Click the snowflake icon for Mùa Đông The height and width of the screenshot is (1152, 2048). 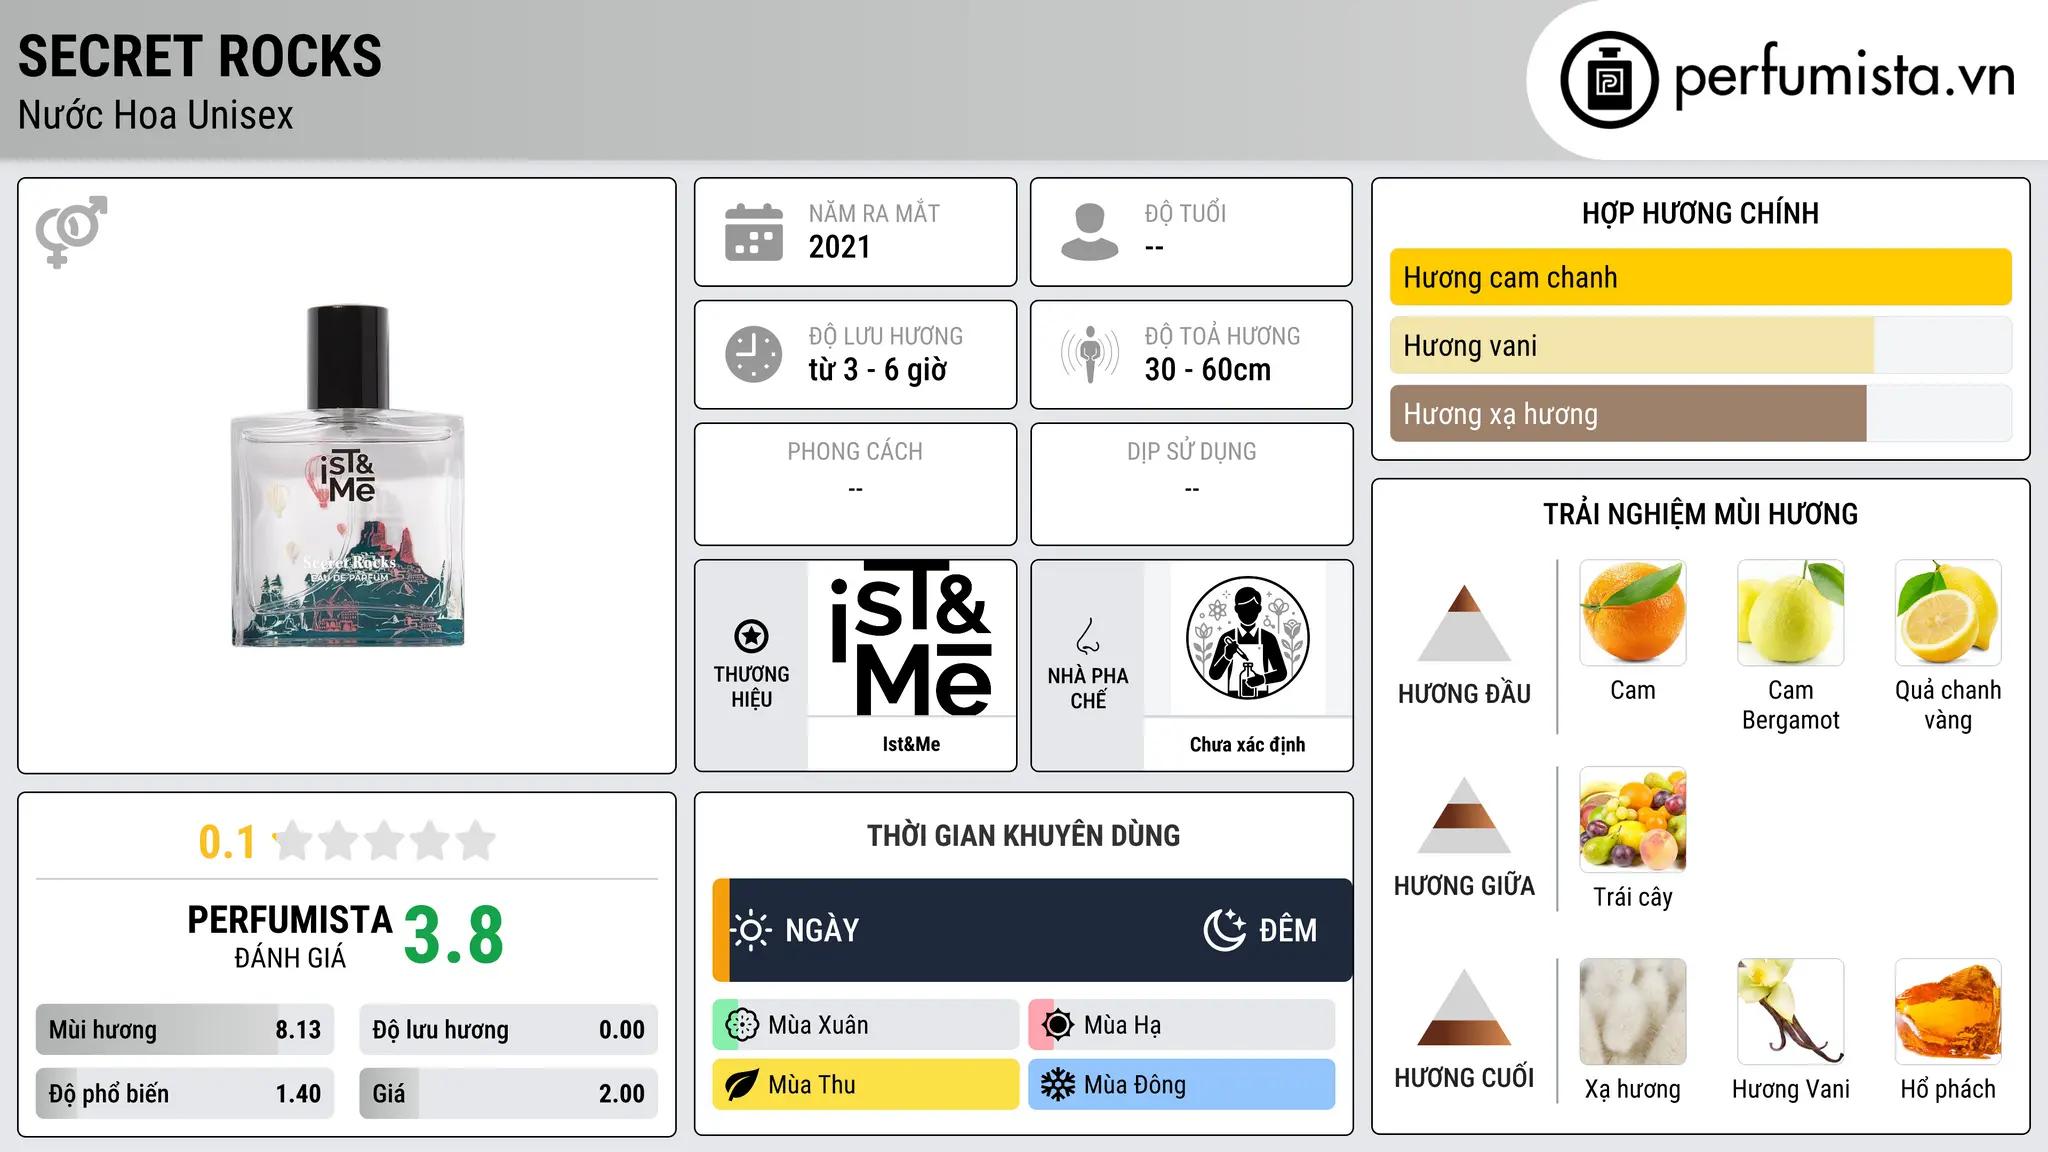[x=1058, y=1085]
